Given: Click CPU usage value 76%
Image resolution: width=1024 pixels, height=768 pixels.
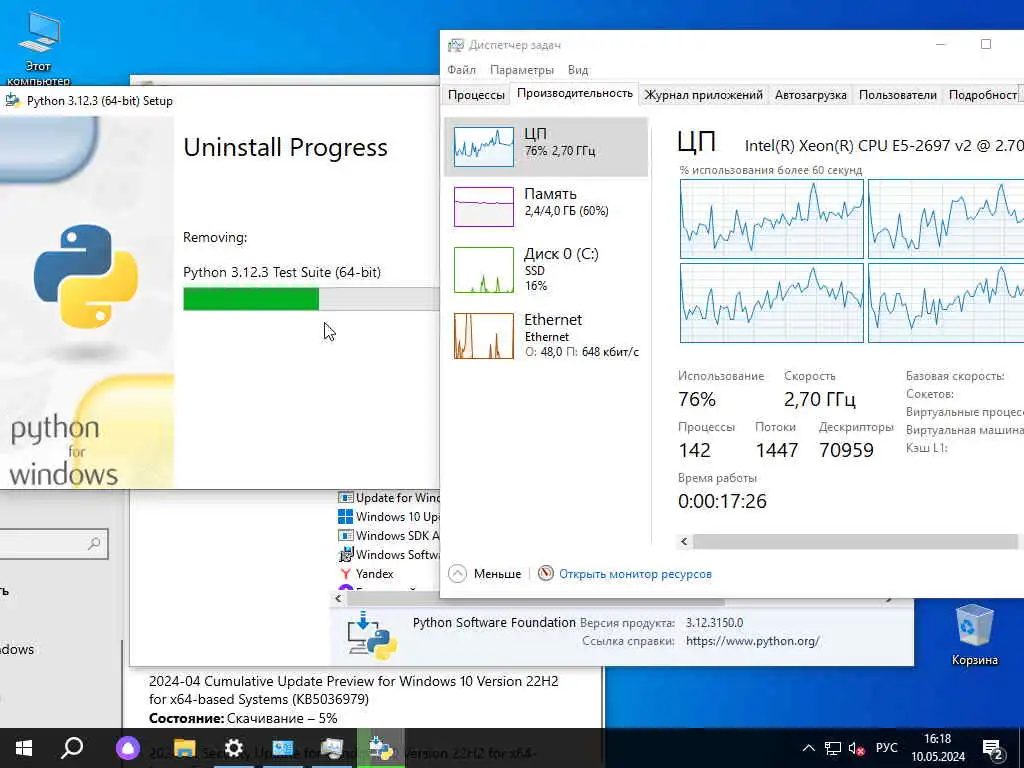Looking at the screenshot, I should [x=697, y=399].
